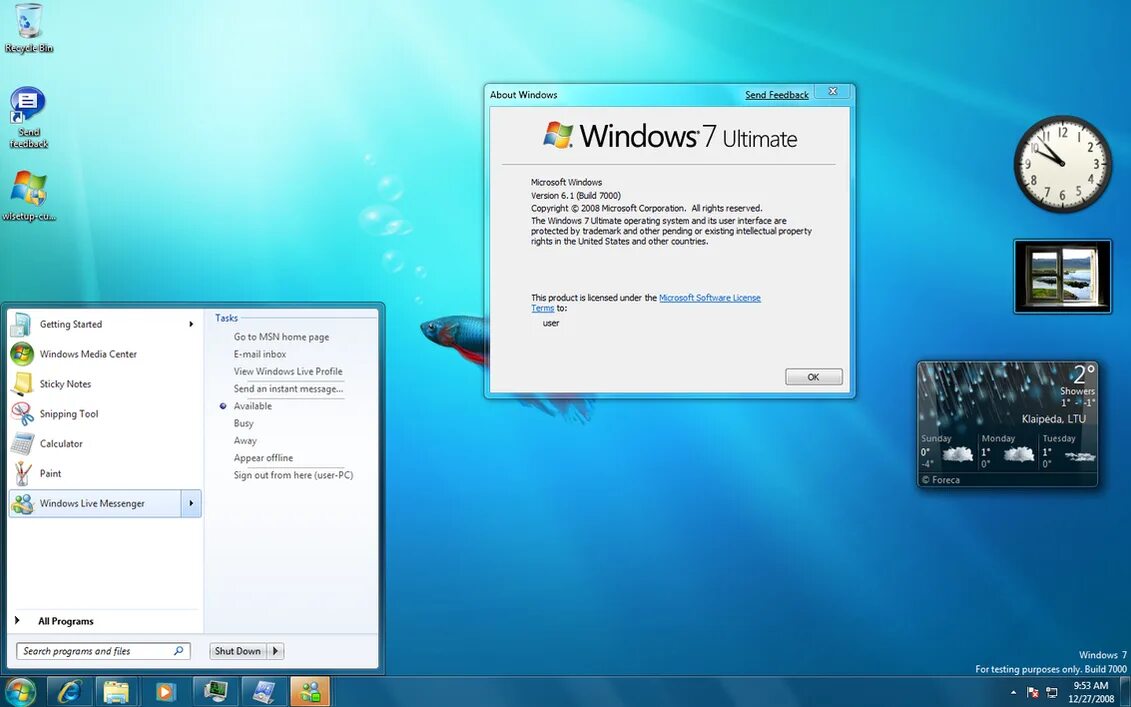Viewport: 1131px width, 707px height.
Task: Open Internet Explorer from the taskbar
Action: coord(70,692)
